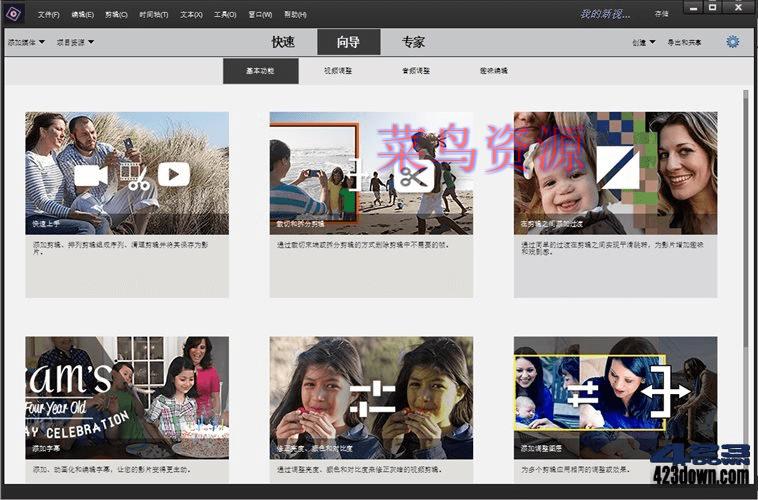Click sliders icon on brightness contrast card

tap(372, 399)
